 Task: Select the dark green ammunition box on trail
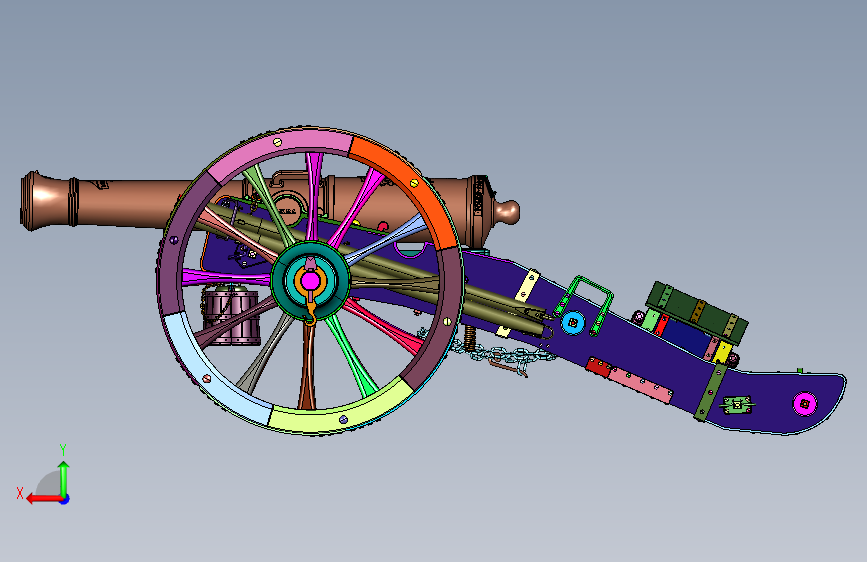point(698,311)
